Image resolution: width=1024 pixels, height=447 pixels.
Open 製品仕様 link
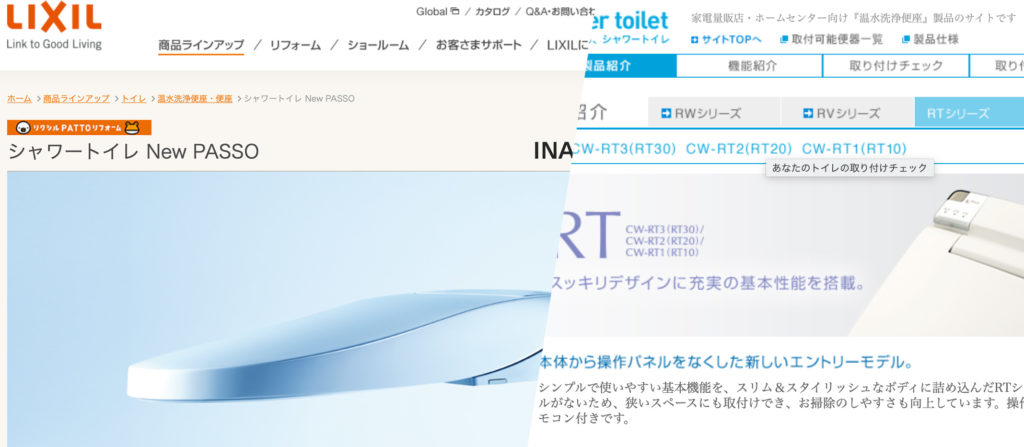[x=931, y=39]
